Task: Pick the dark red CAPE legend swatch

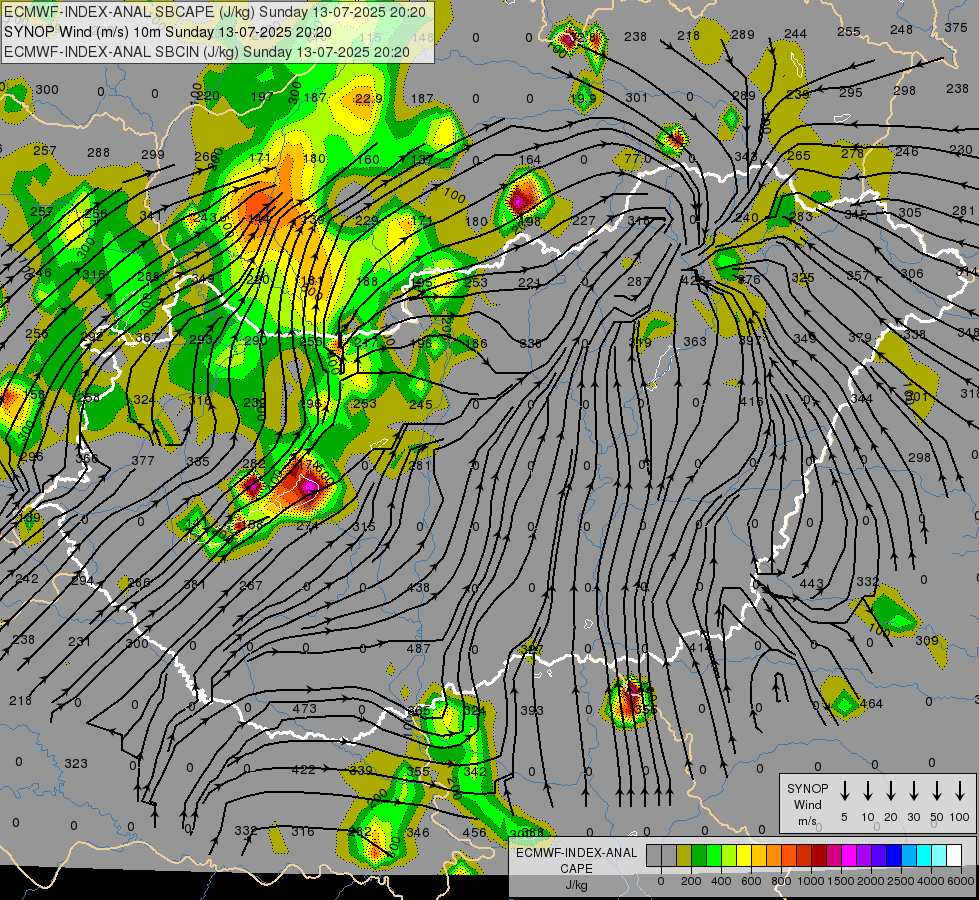Action: click(819, 856)
